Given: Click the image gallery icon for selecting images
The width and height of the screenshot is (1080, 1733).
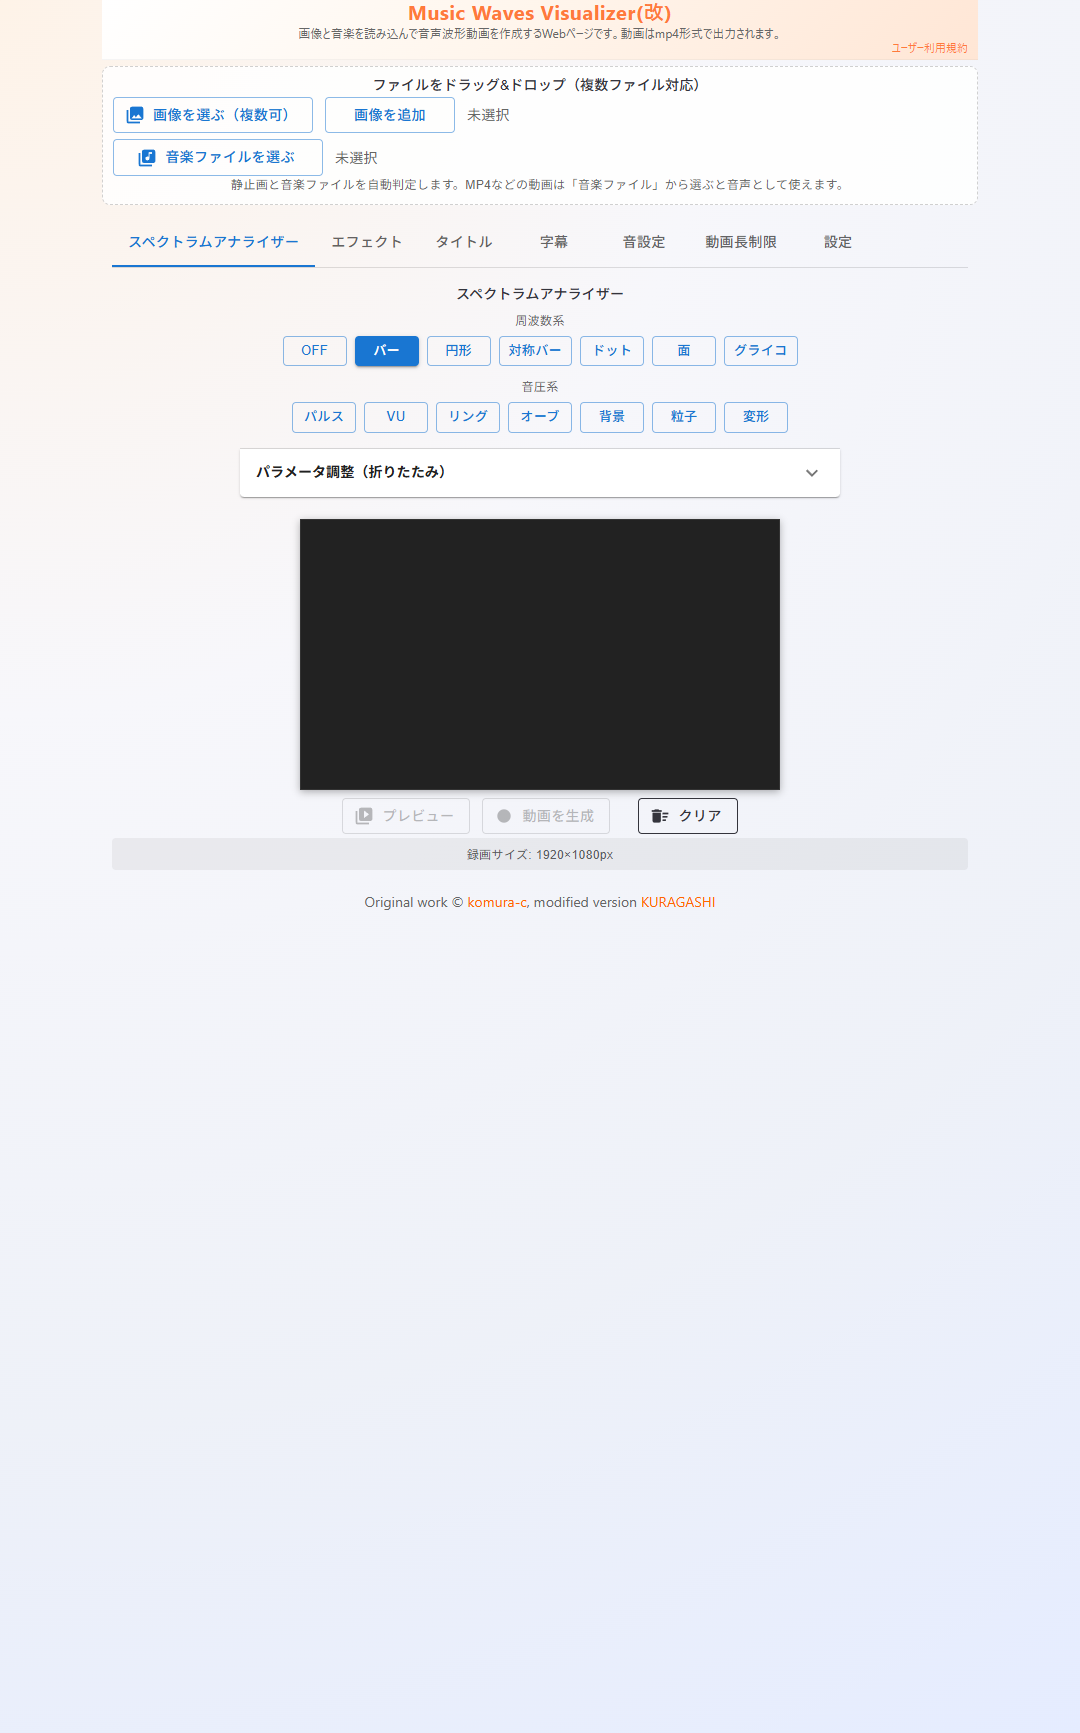Looking at the screenshot, I should pyautogui.click(x=135, y=115).
